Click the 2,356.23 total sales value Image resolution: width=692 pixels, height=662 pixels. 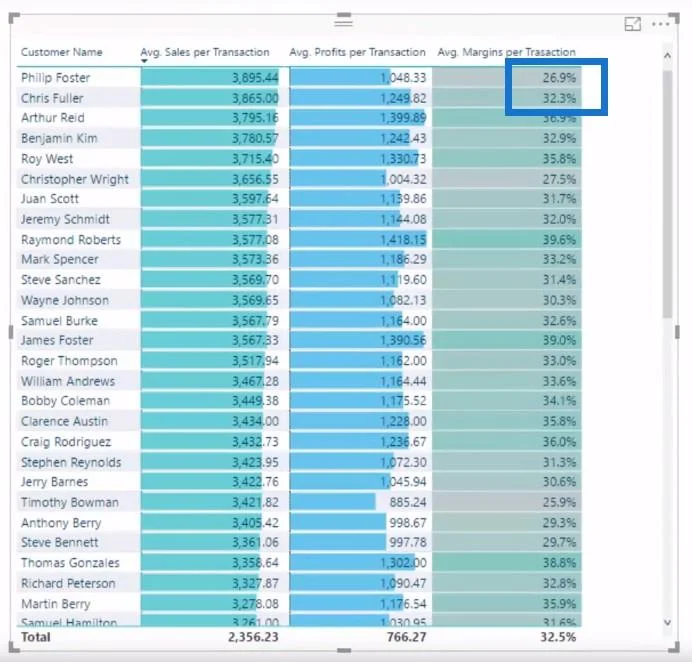click(x=253, y=637)
